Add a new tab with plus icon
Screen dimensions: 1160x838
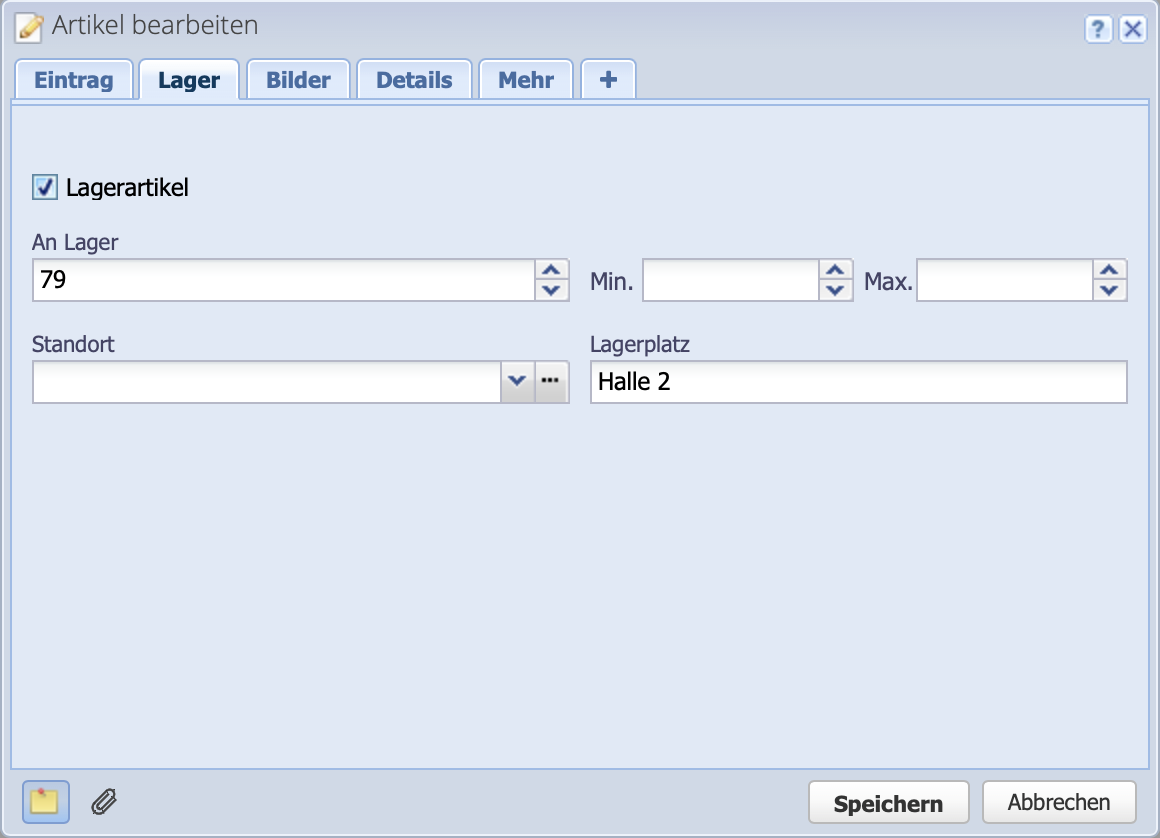point(608,80)
